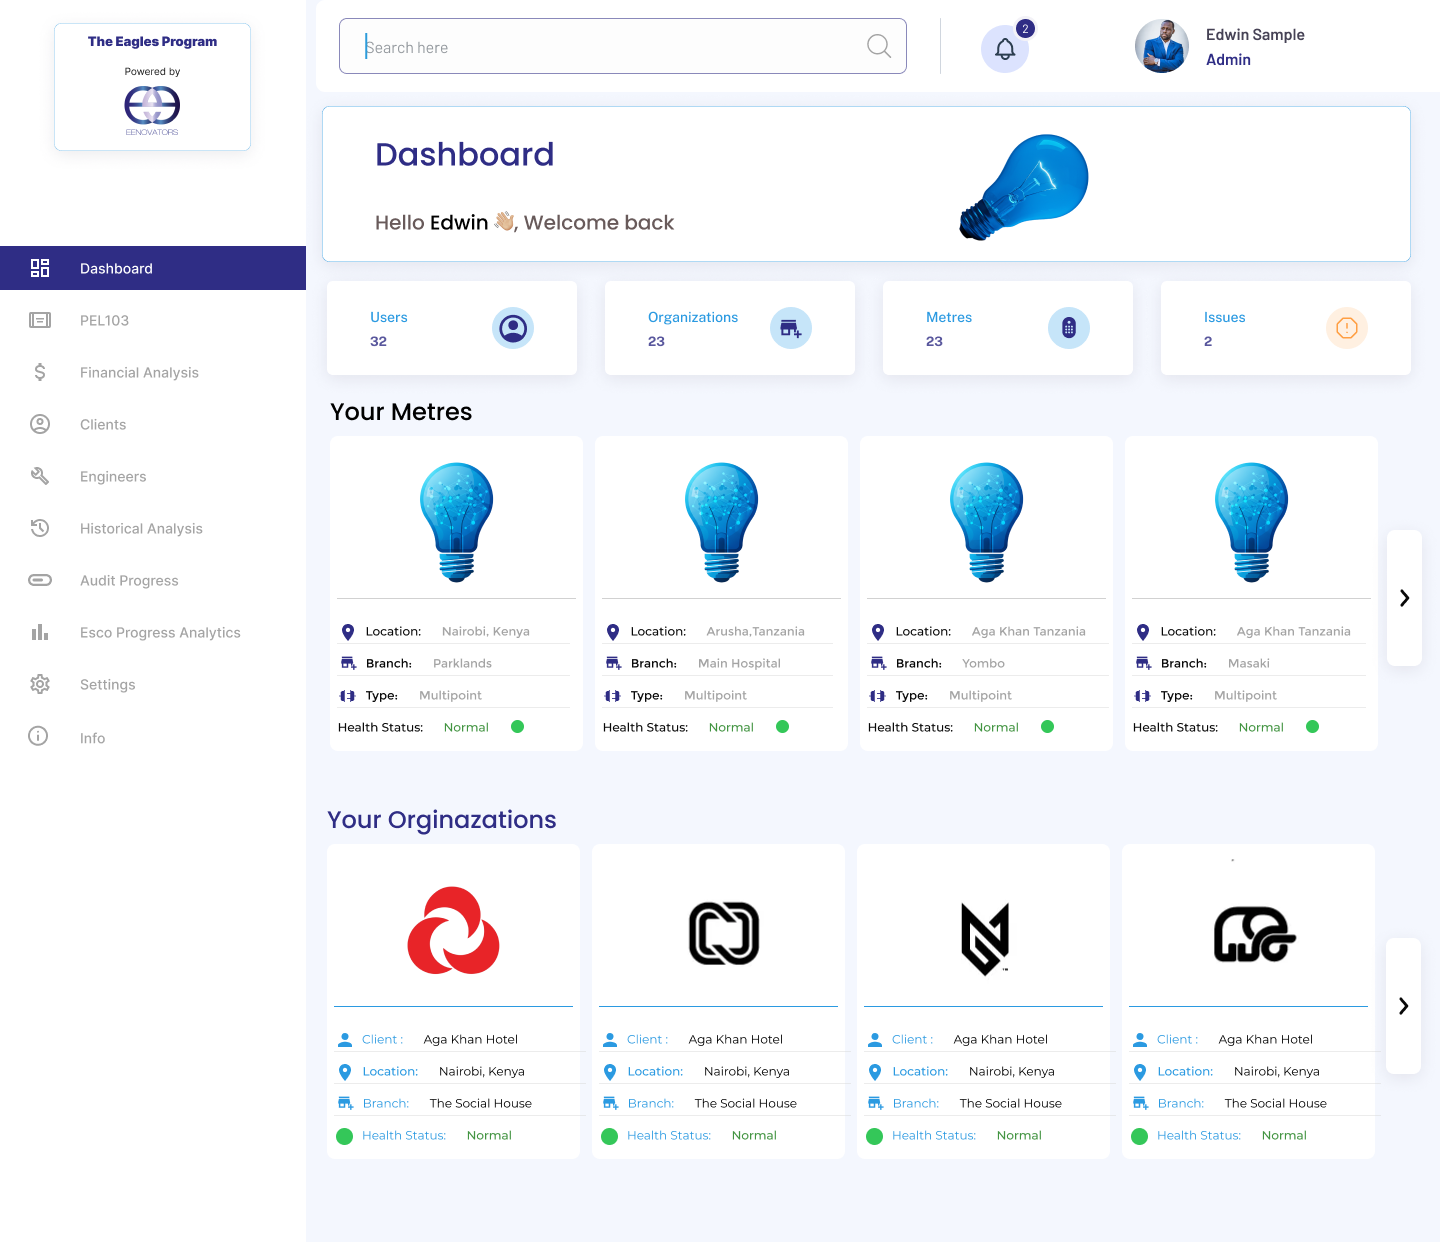Open the Masaki branch metre bulb image
The width and height of the screenshot is (1440, 1242).
(x=1252, y=522)
